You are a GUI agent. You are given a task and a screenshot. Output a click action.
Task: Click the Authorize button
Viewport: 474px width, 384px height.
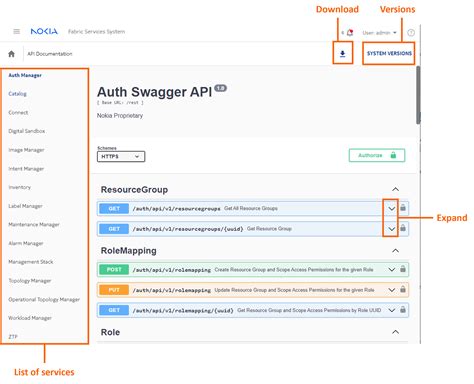pos(377,155)
